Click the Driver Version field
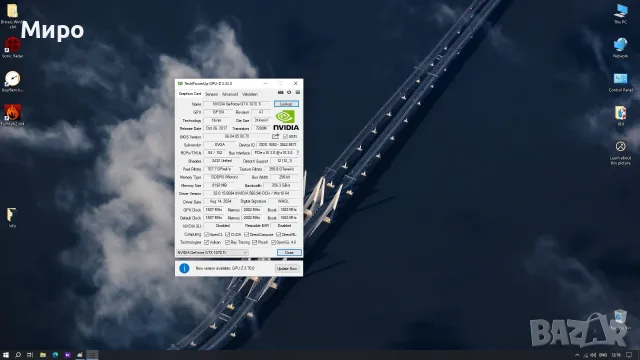This screenshot has height=360, width=640. coord(251,193)
